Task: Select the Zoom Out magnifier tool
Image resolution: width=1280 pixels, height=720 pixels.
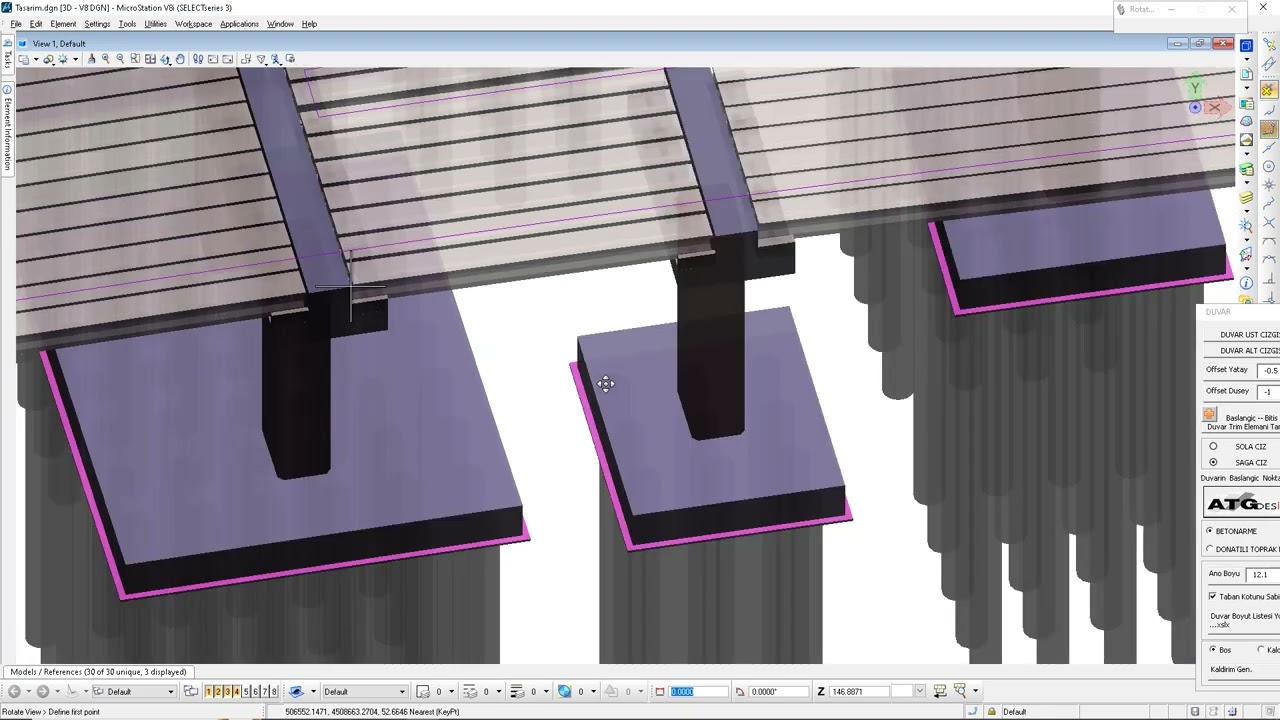Action: click(120, 59)
